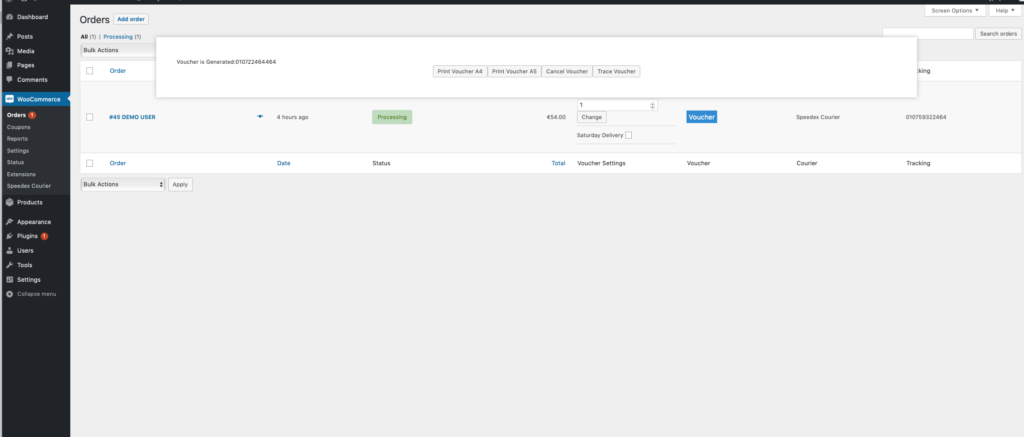Screen dimensions: 1024x437
Task: Click the Change button in voucher settings
Action: pyautogui.click(x=592, y=117)
